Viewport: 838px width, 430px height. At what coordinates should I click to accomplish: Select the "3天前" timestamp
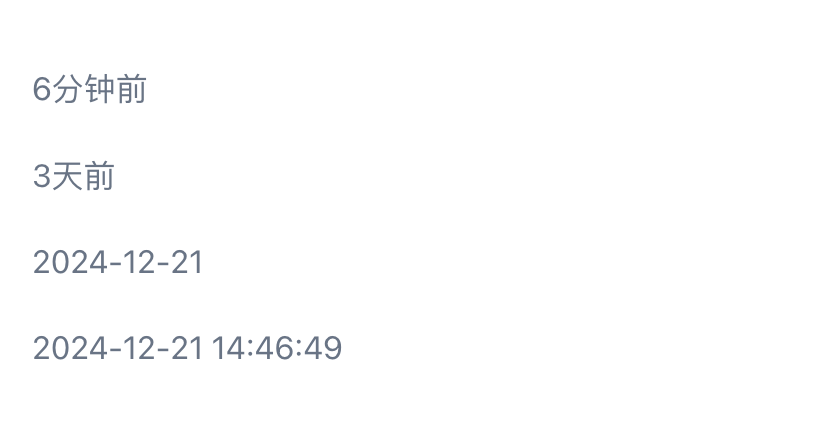(74, 176)
